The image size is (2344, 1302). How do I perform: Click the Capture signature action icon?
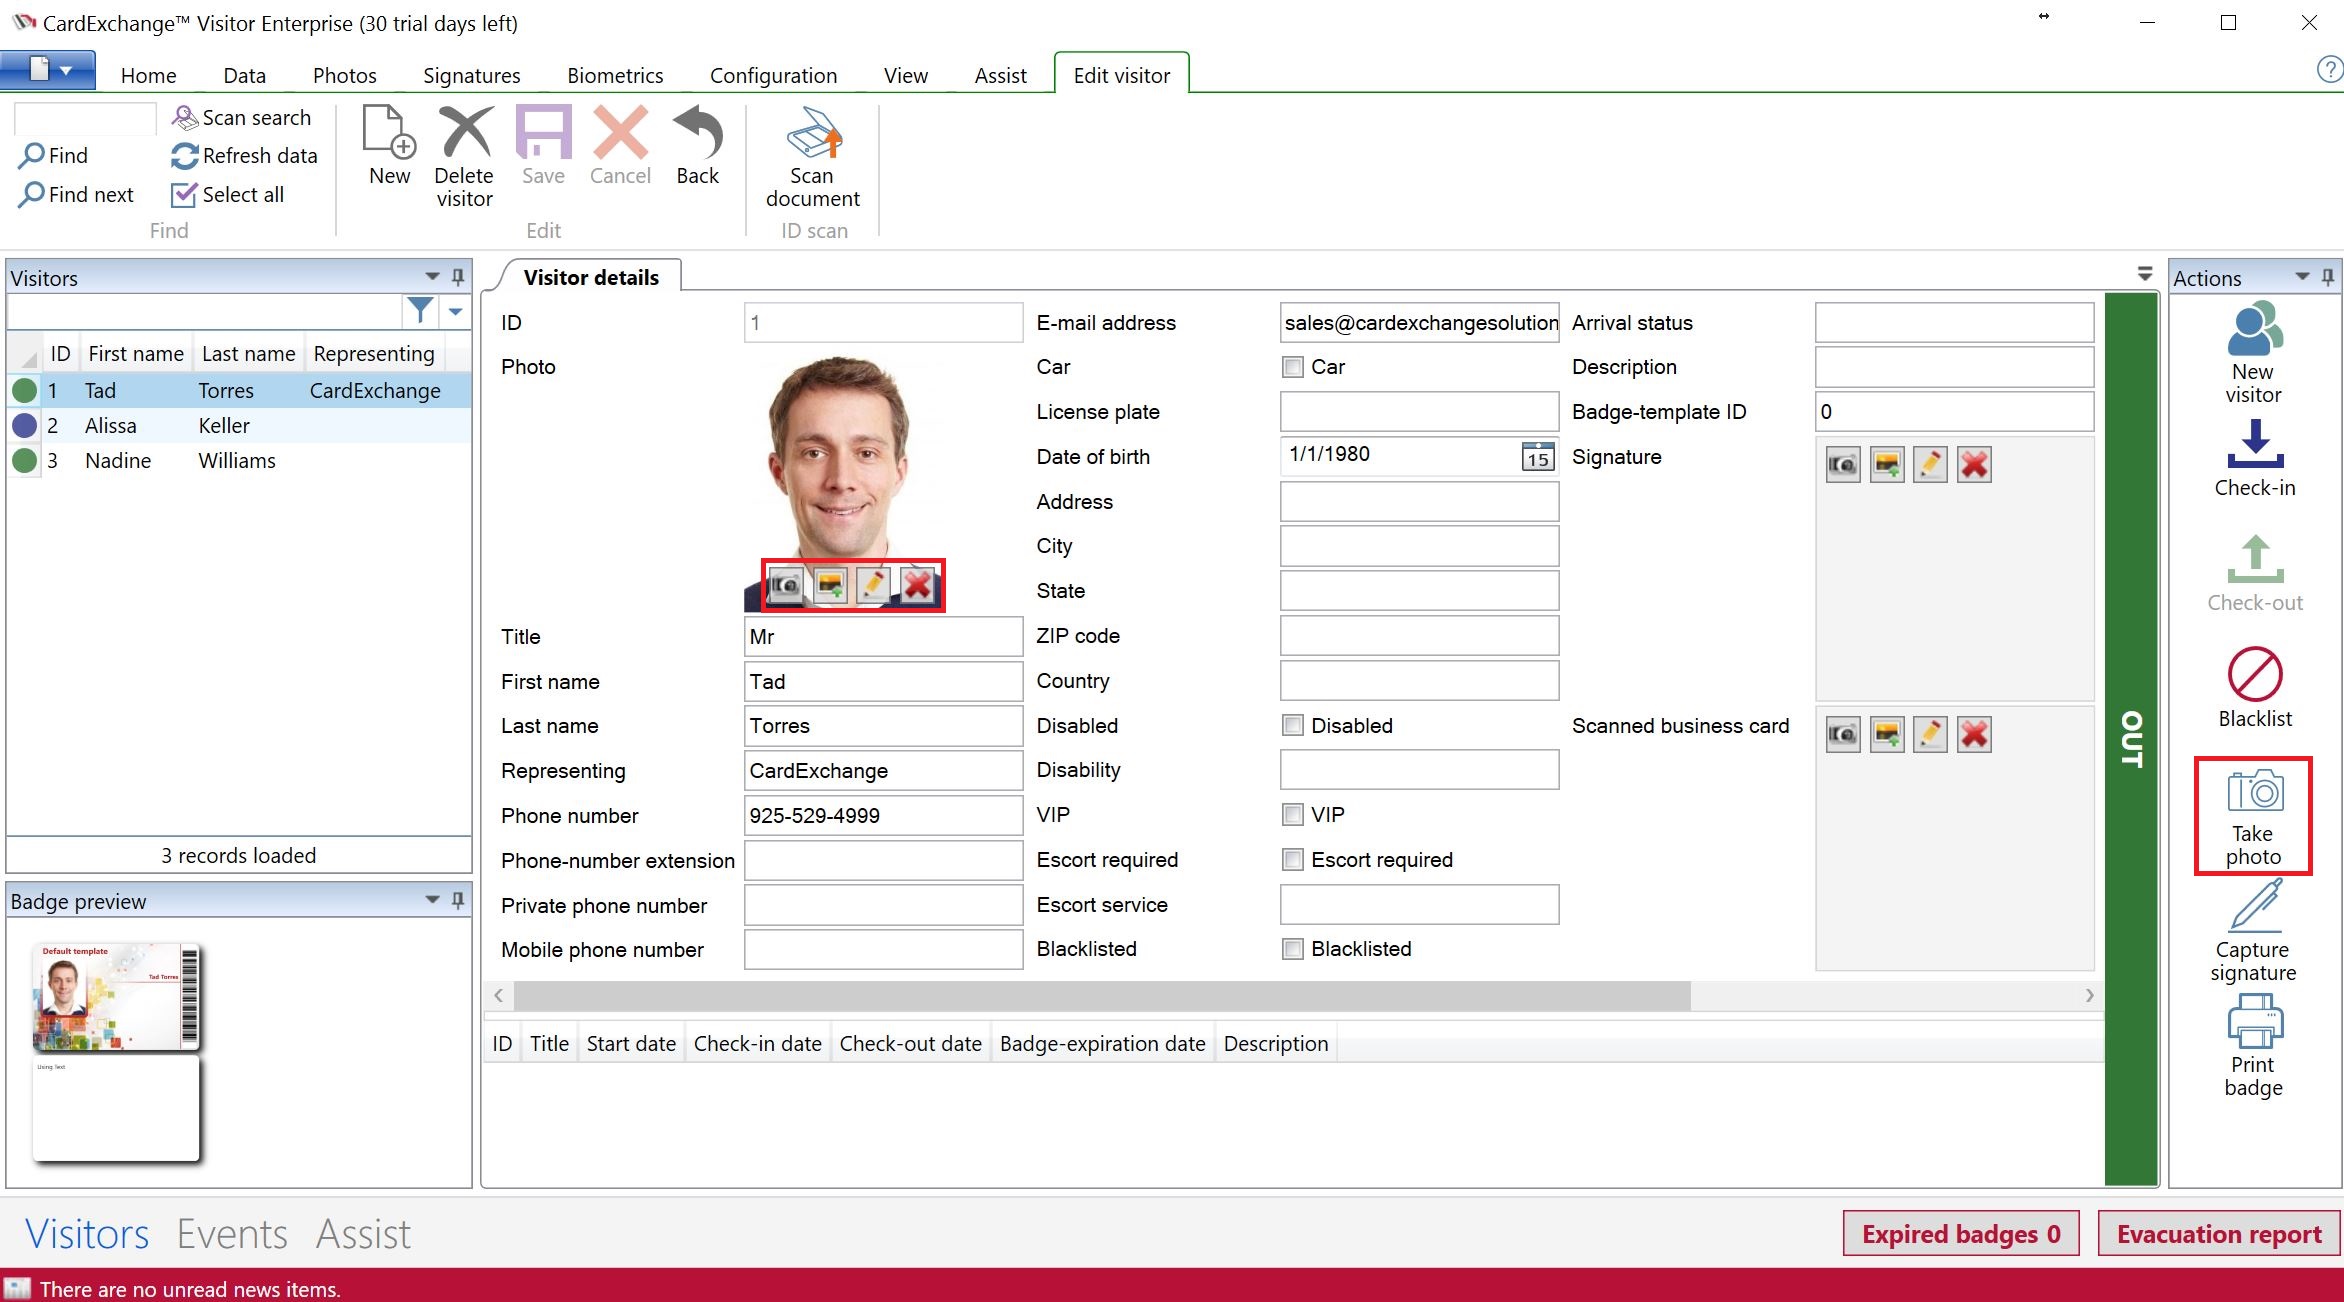pos(2254,906)
